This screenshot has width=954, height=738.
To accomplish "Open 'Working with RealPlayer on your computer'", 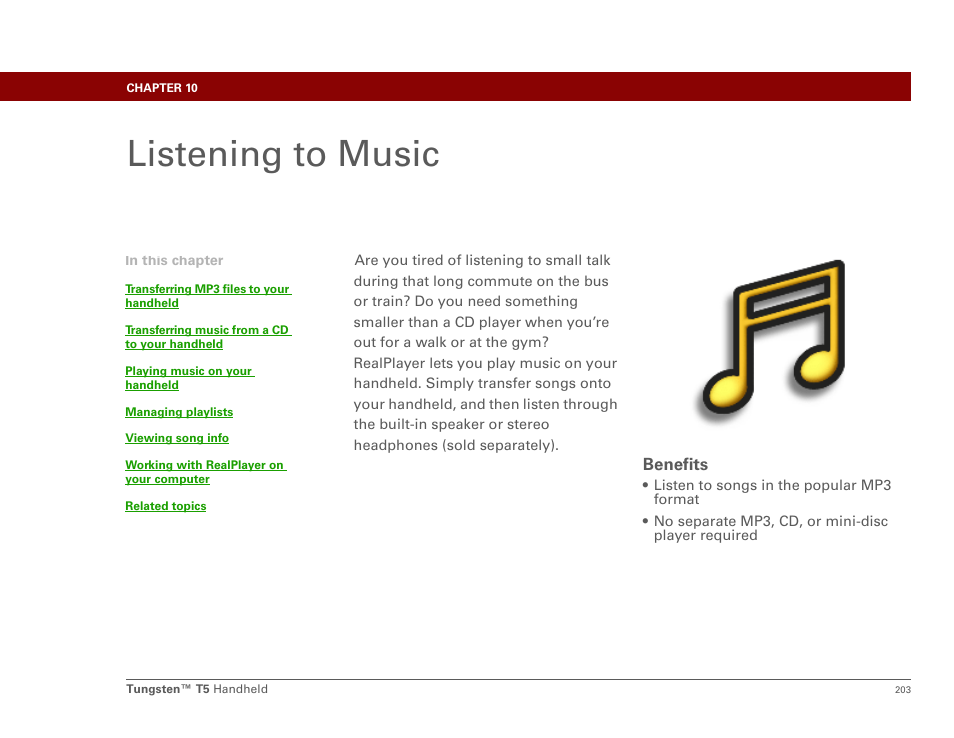I will click(206, 472).
